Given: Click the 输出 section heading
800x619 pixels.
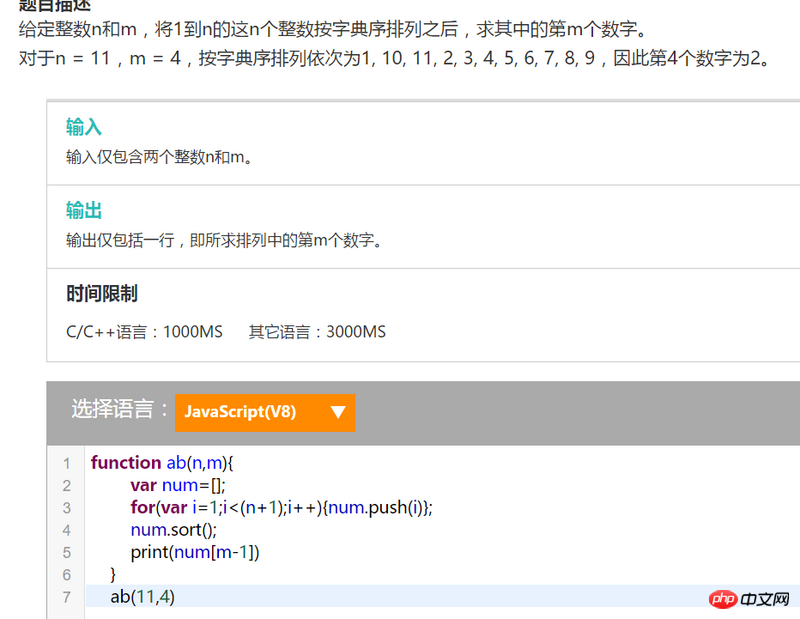Looking at the screenshot, I should tap(84, 210).
